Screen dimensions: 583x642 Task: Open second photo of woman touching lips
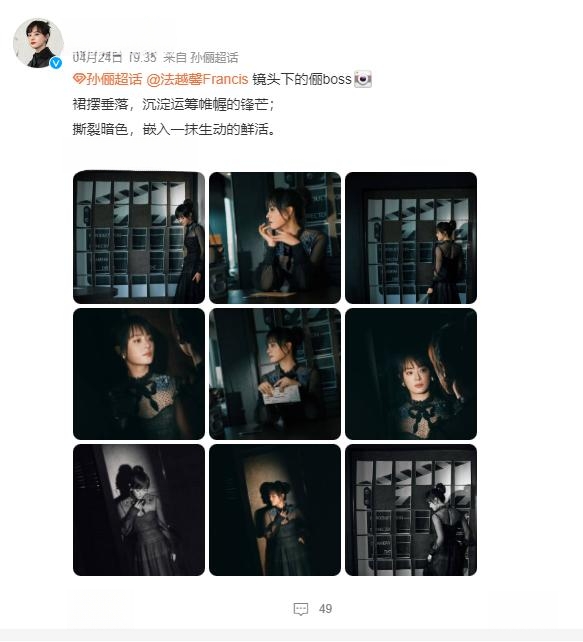pyautogui.click(x=275, y=238)
